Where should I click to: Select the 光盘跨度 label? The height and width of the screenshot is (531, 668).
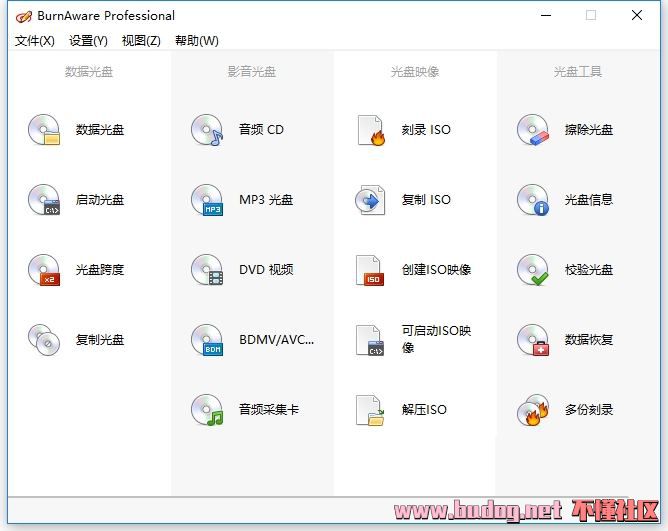(100, 270)
